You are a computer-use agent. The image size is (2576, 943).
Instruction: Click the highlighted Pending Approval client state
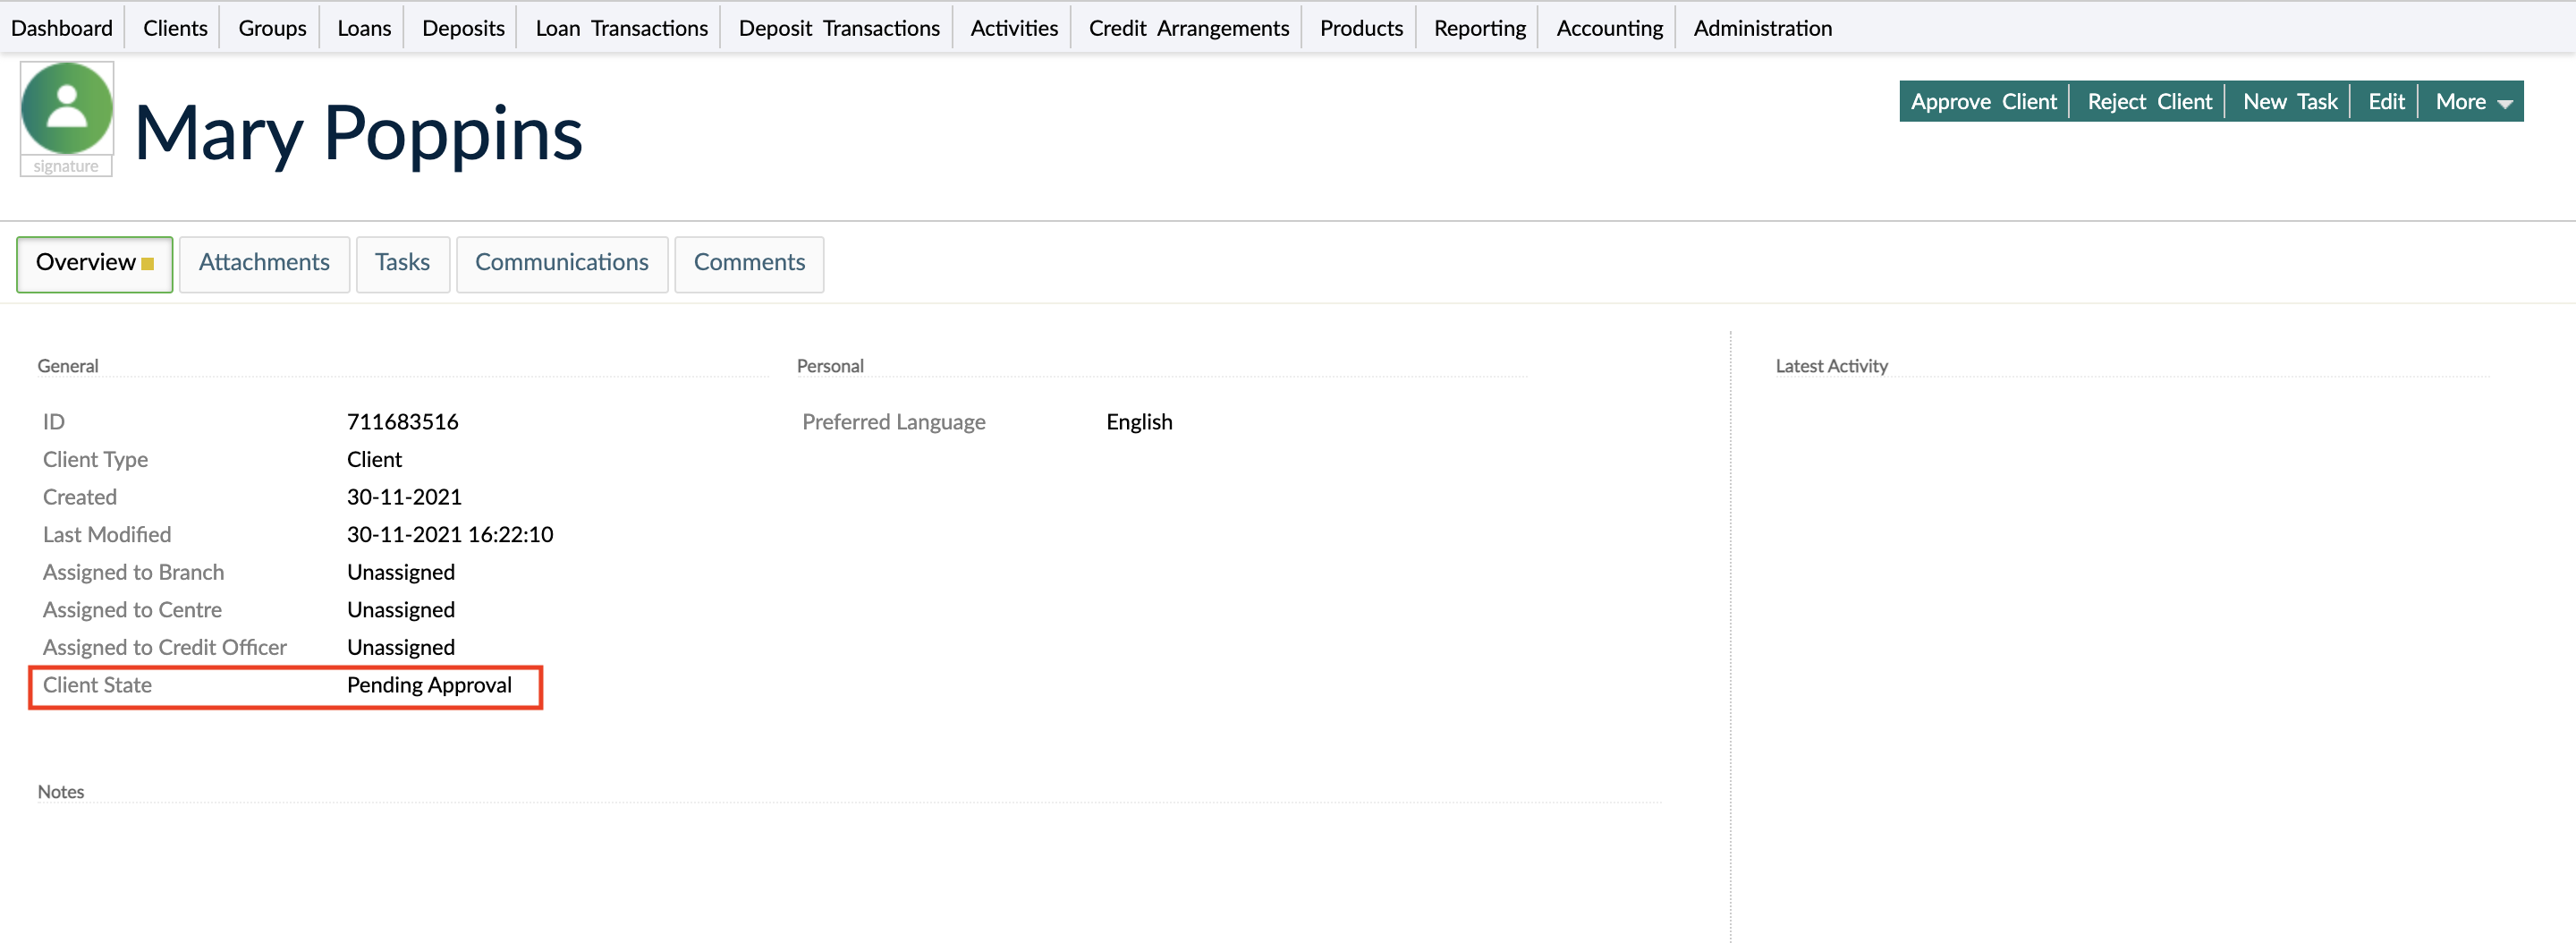click(x=429, y=686)
